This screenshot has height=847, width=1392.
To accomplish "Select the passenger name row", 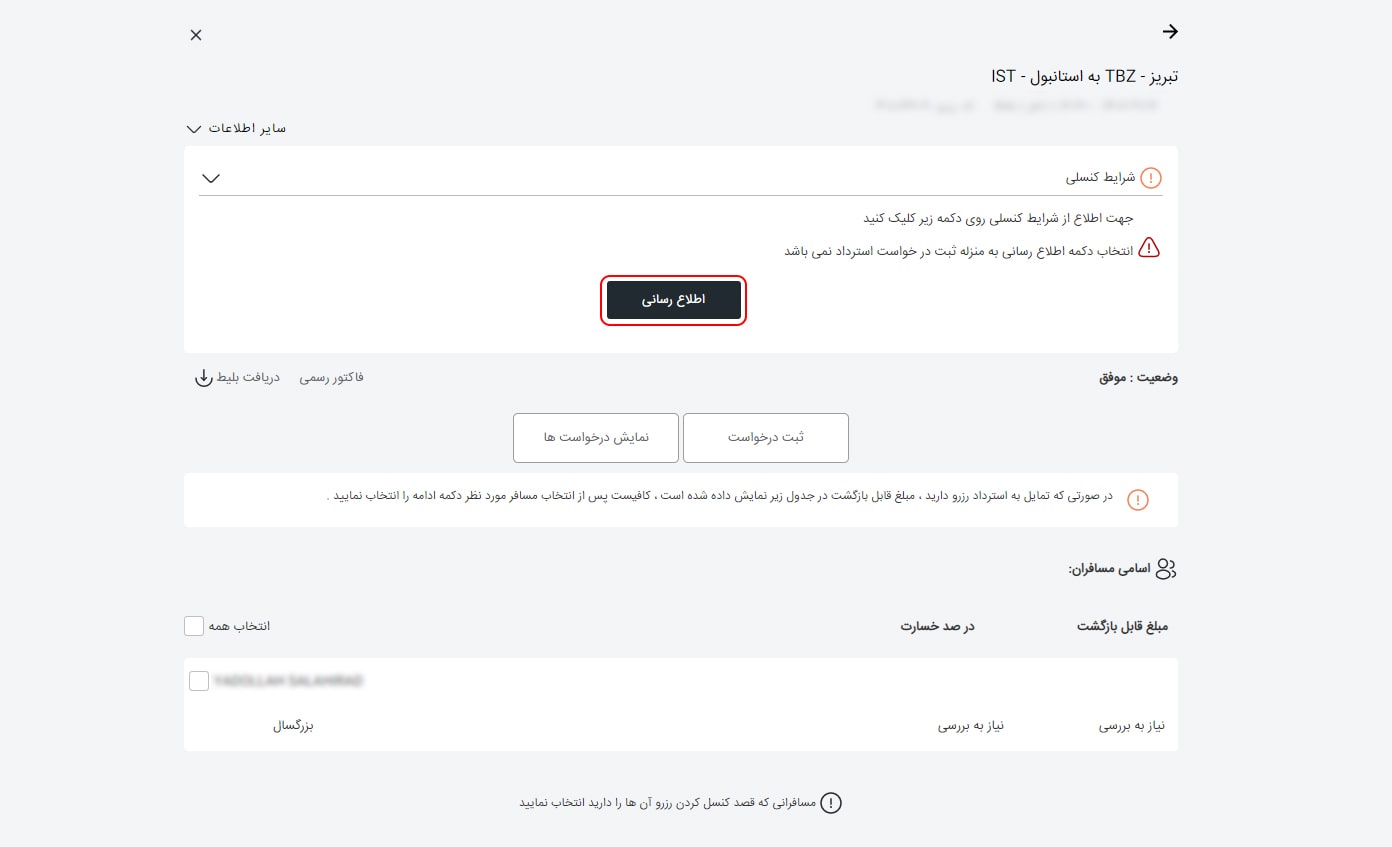I will (290, 680).
